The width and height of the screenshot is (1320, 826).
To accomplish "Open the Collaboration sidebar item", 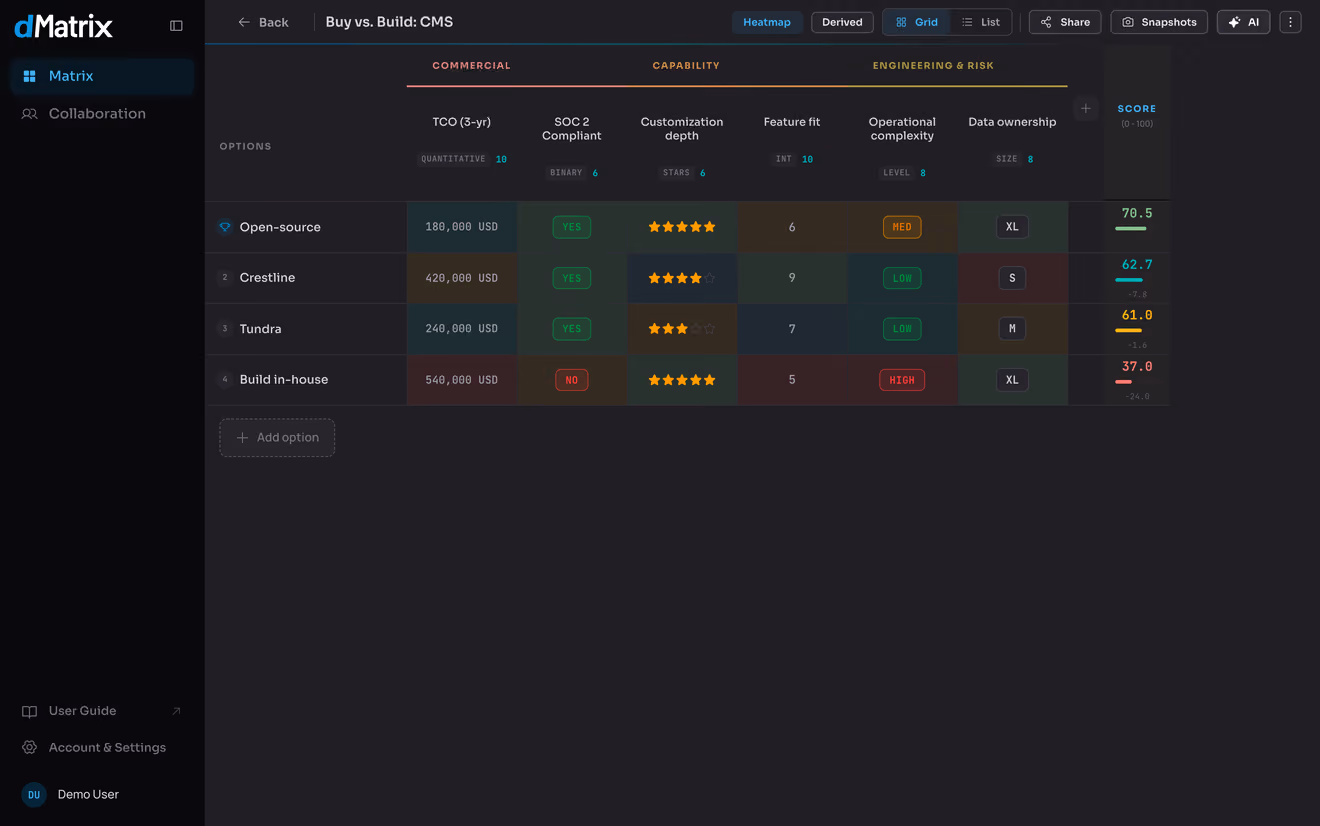I will [102, 114].
